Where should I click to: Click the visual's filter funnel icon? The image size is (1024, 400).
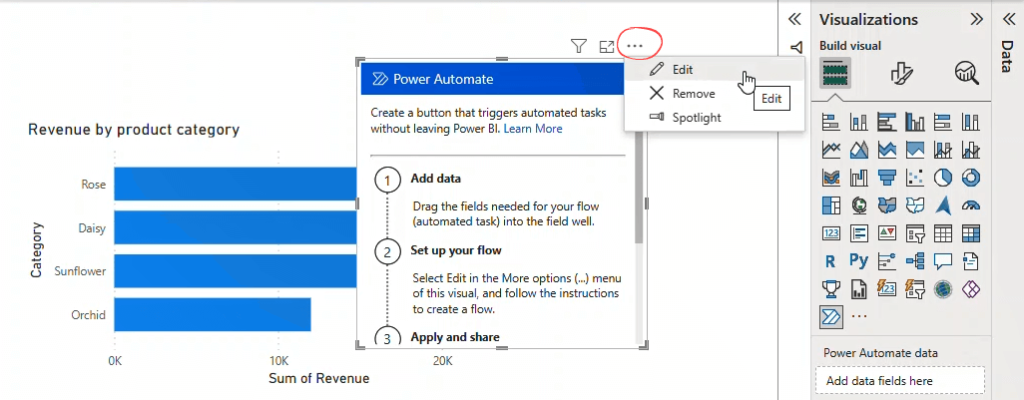pos(579,46)
